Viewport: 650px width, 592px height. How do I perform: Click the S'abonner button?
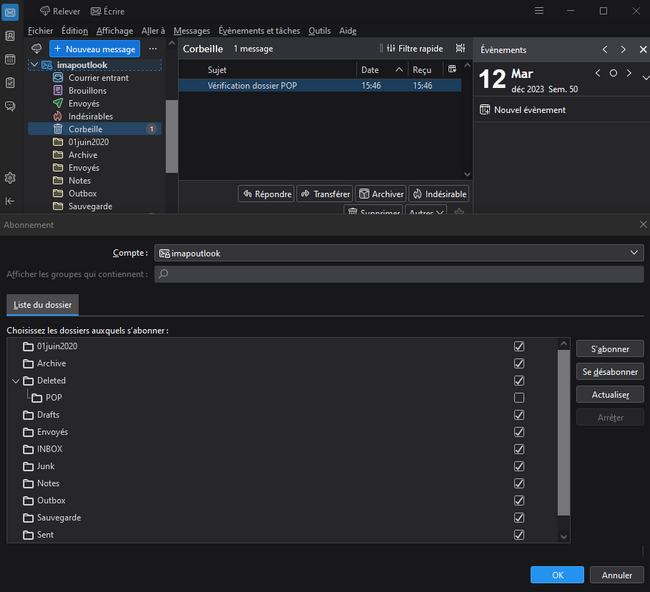609,349
